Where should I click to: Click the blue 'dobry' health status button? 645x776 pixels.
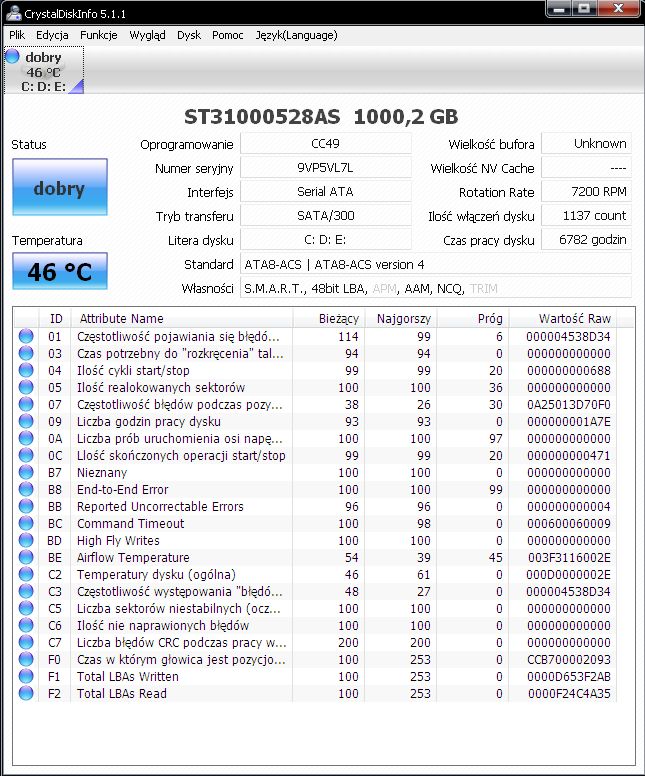point(60,187)
